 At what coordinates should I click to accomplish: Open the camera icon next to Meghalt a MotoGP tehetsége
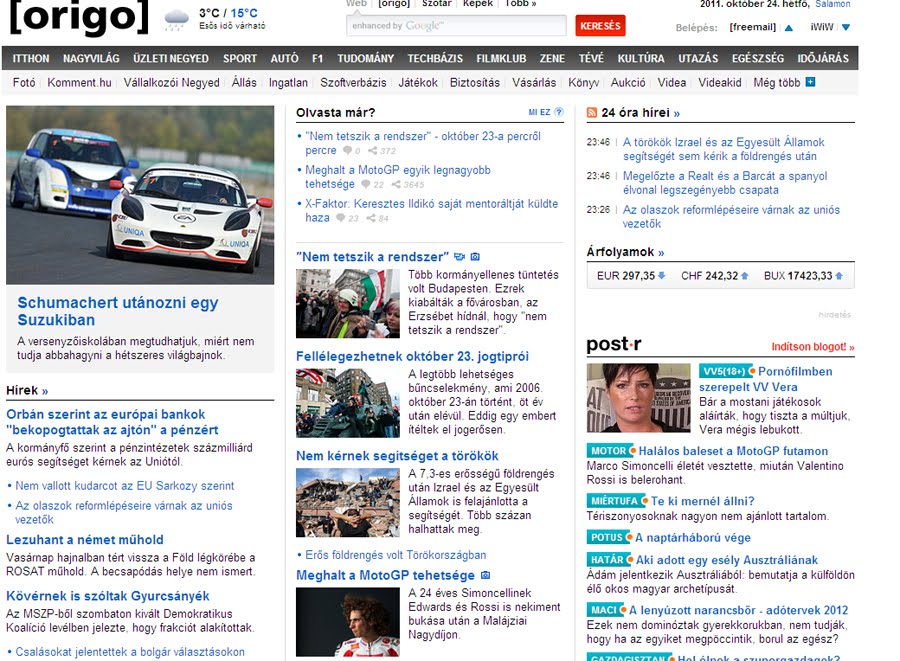click(x=486, y=575)
